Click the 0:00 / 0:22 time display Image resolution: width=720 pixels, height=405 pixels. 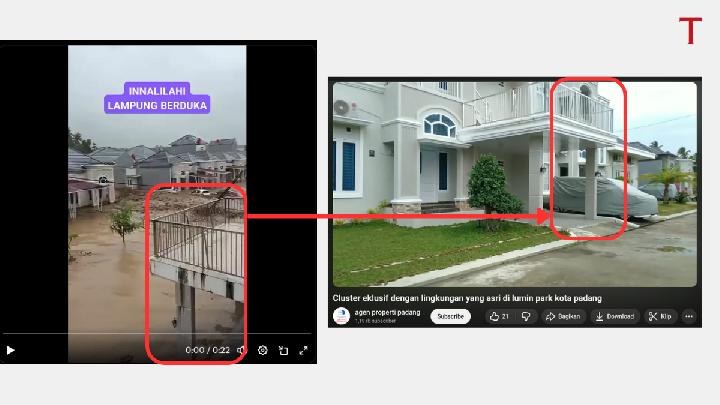207,351
